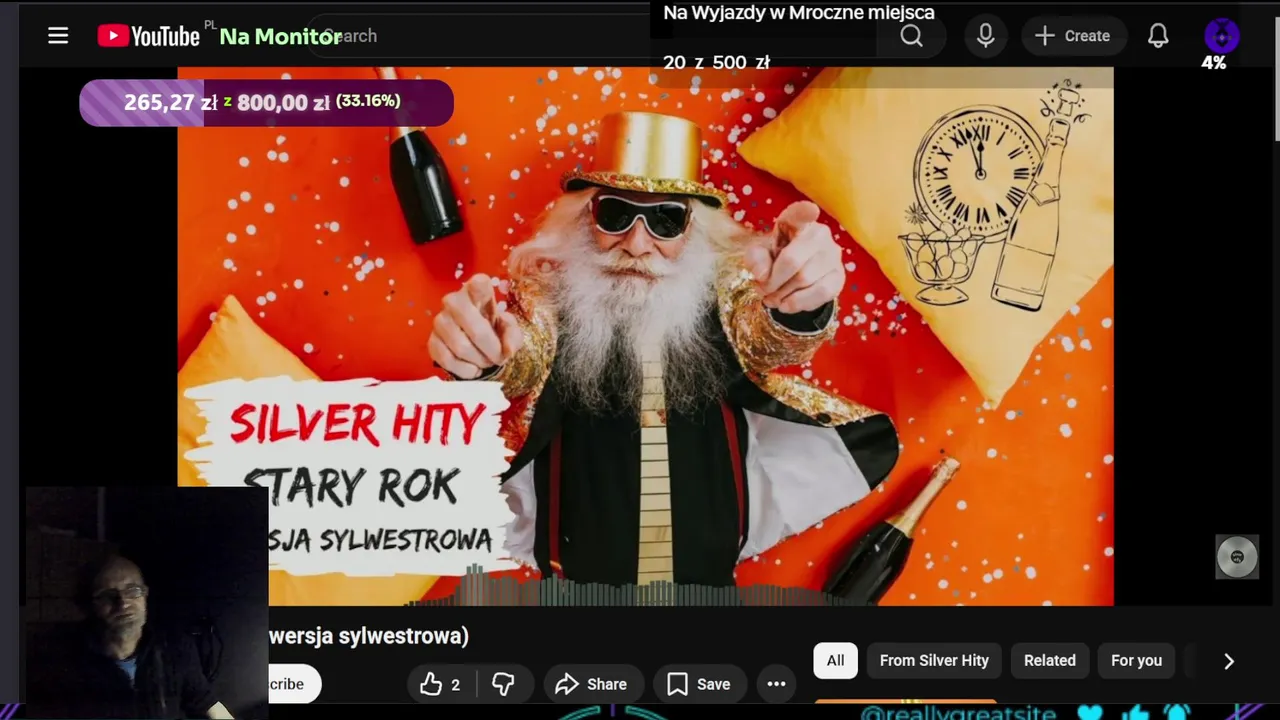Show more filter chips with right arrow
The width and height of the screenshot is (1280, 720).
[1229, 661]
